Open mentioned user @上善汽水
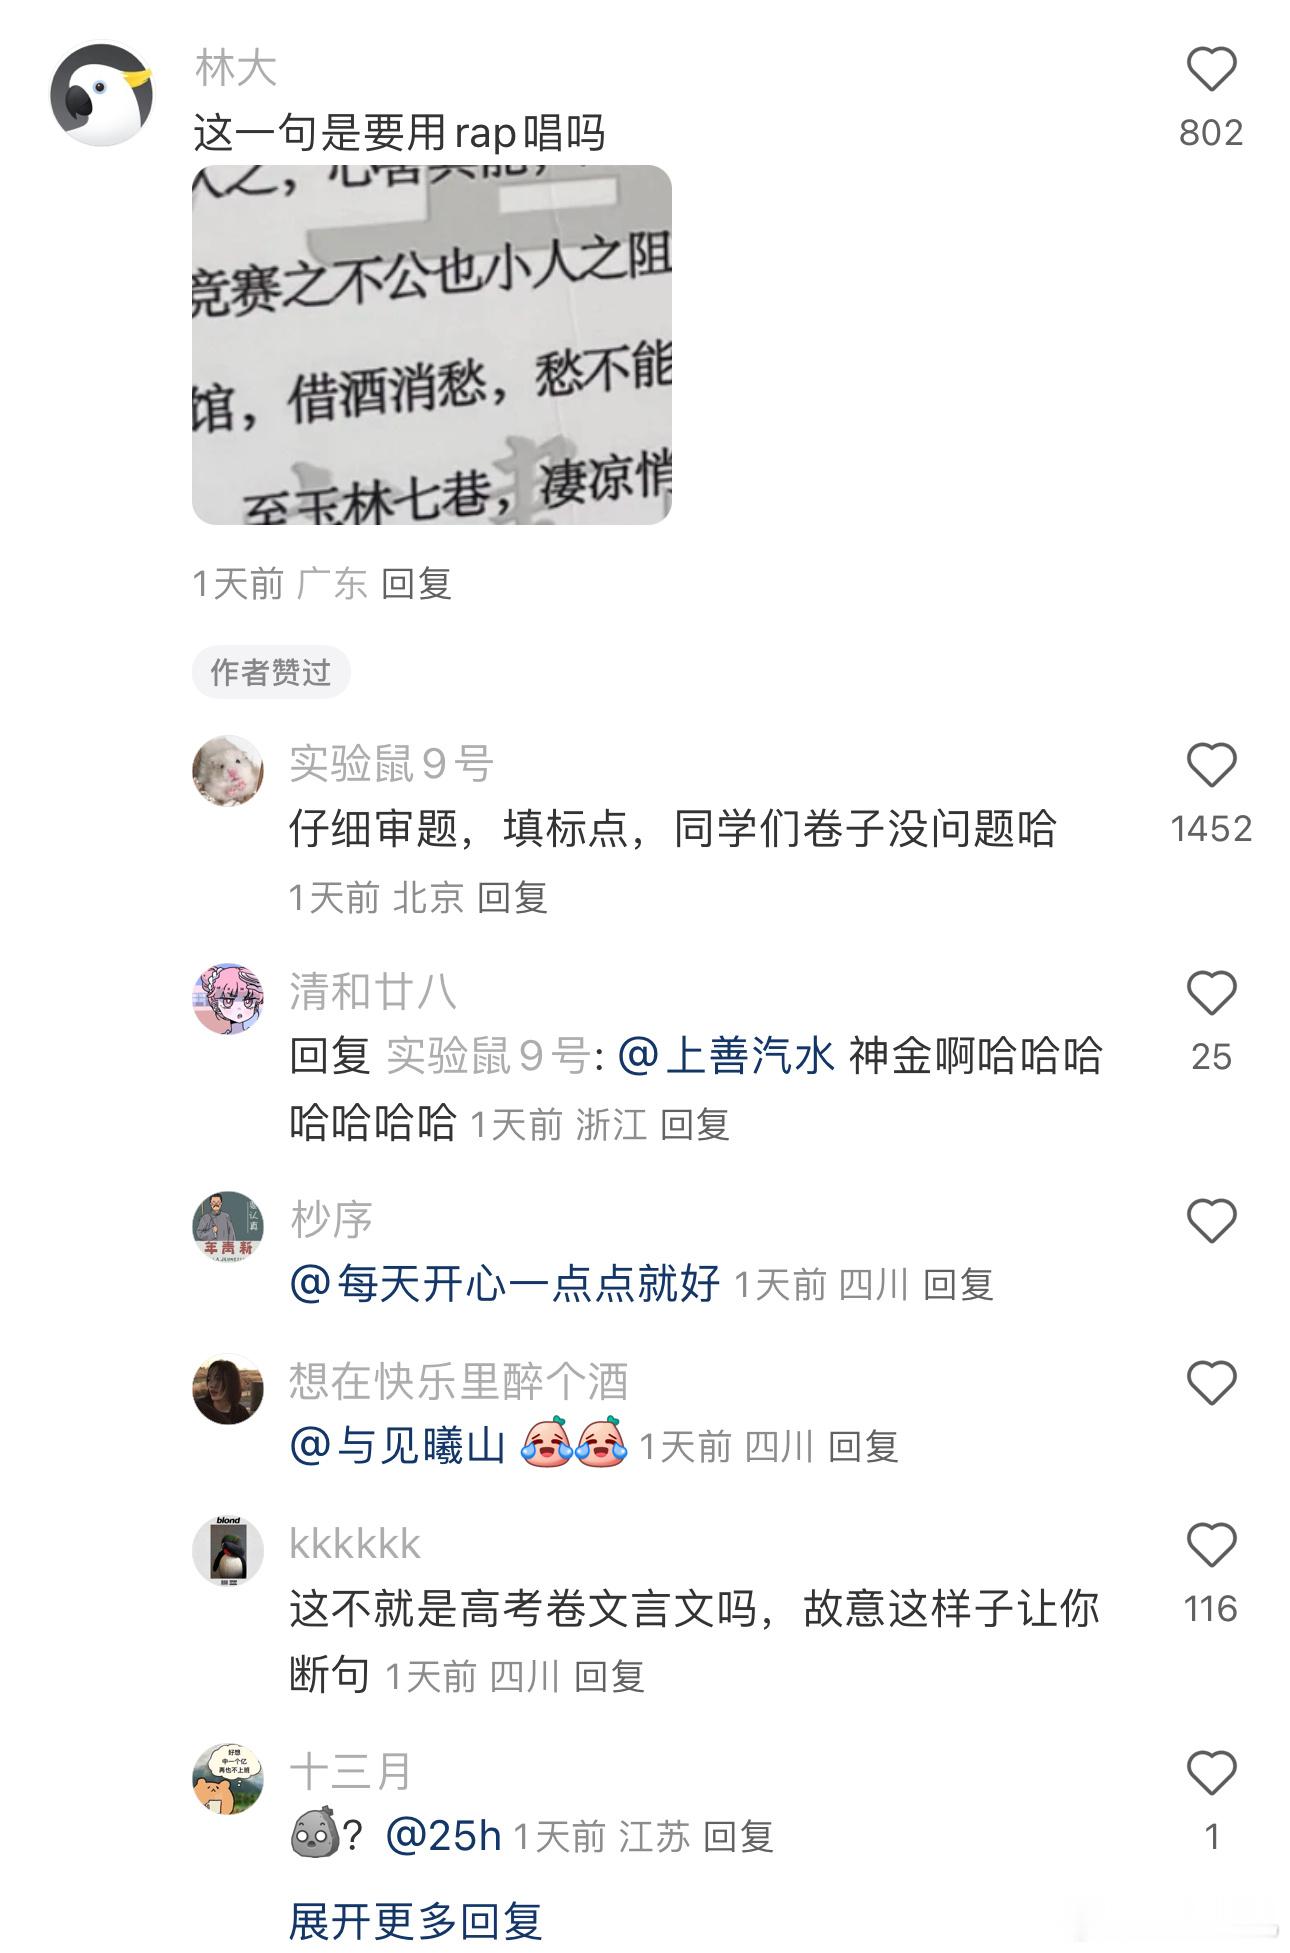The width and height of the screenshot is (1290, 1953). [x=726, y=1056]
